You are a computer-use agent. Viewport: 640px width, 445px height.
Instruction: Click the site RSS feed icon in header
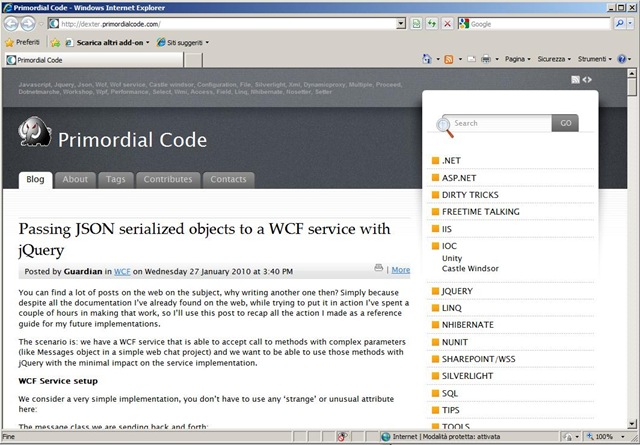click(576, 80)
